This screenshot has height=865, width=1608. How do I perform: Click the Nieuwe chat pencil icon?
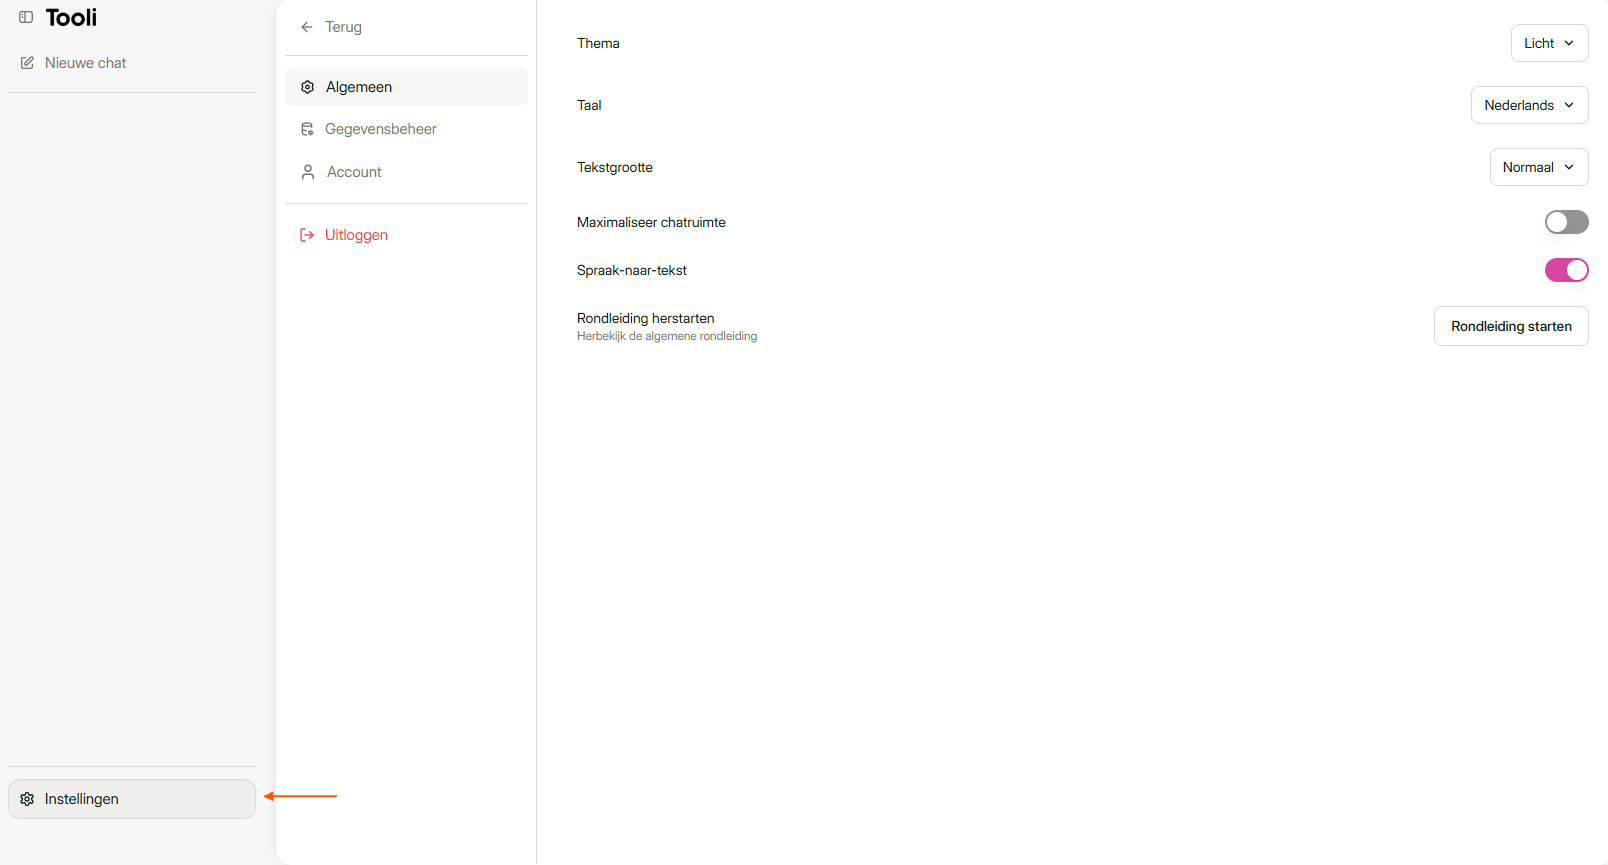(27, 63)
